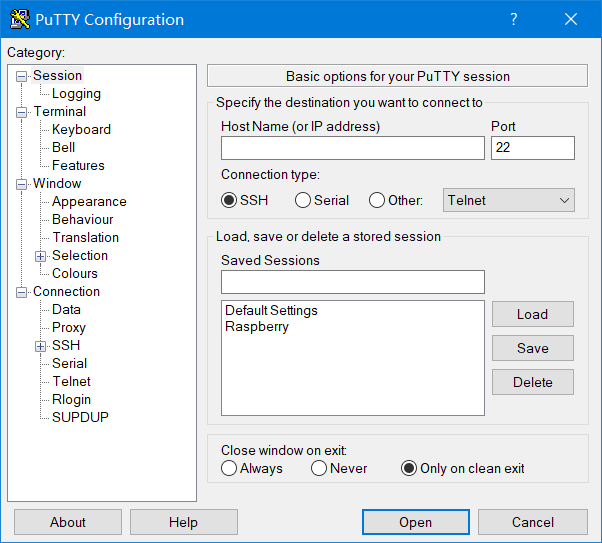
Task: Click the Load button
Action: point(533,315)
